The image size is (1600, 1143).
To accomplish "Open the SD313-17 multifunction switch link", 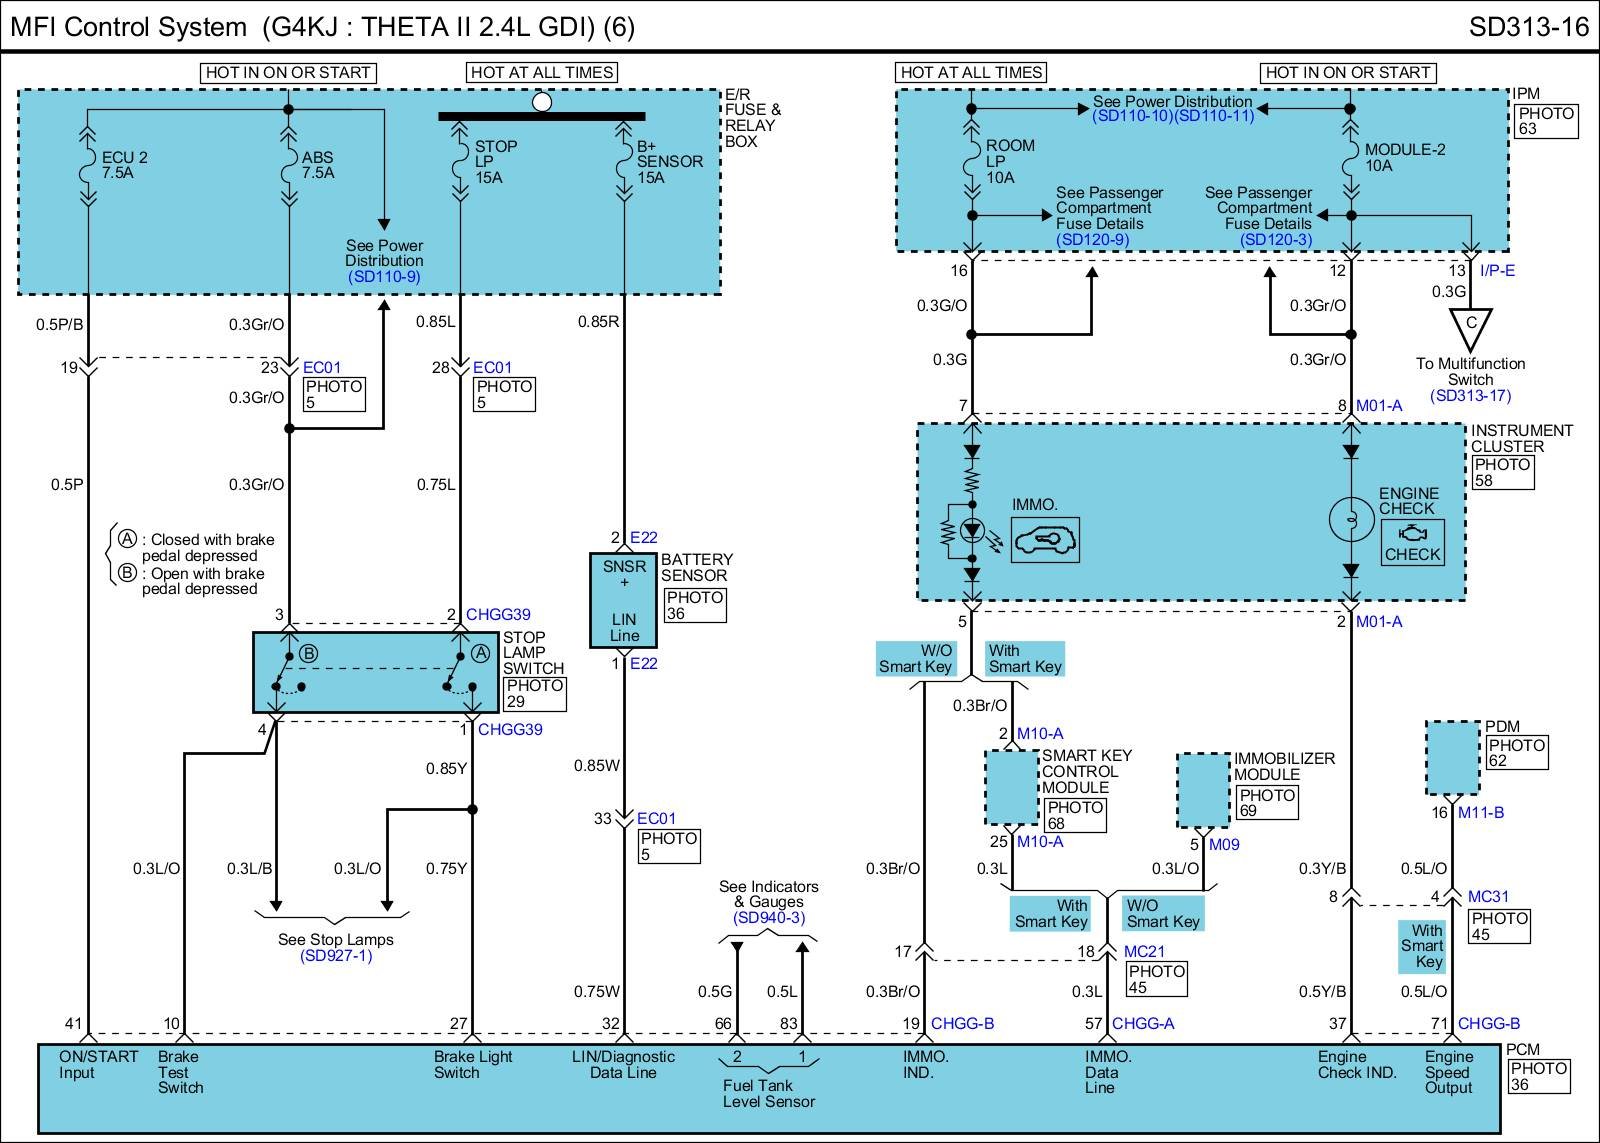I will (1470, 395).
